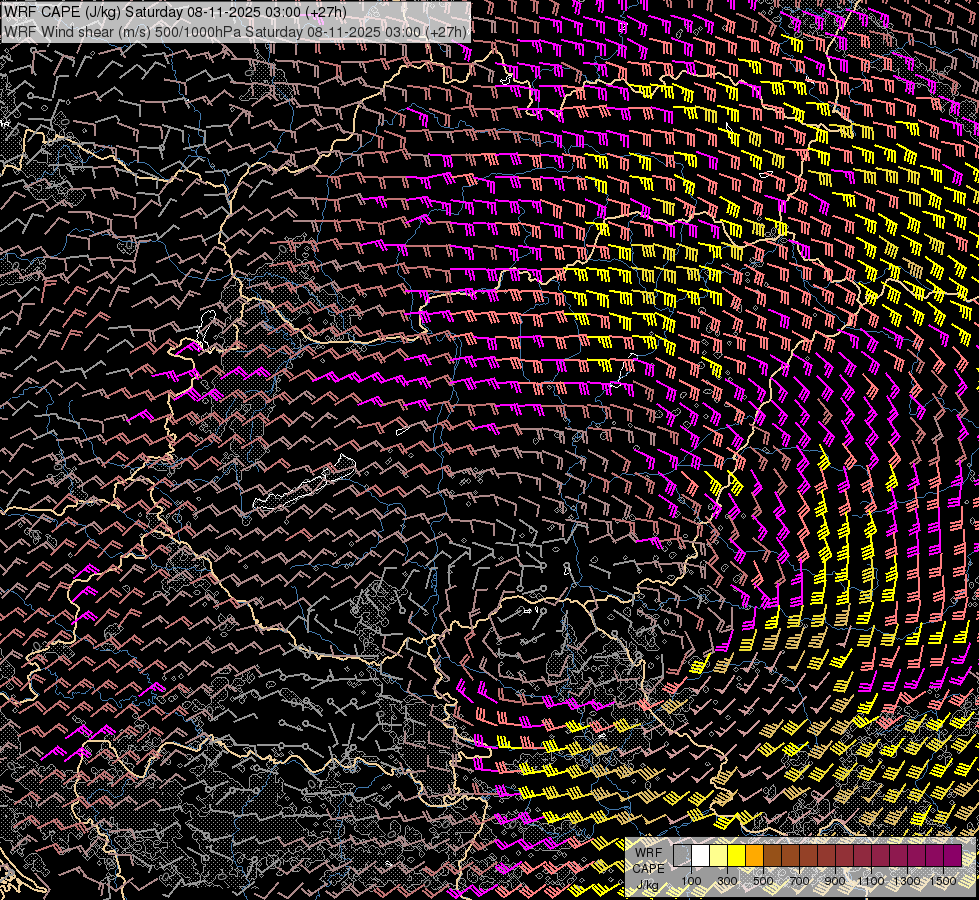Click the CAPE word in the legend box
The image size is (979, 900).
[x=648, y=868]
